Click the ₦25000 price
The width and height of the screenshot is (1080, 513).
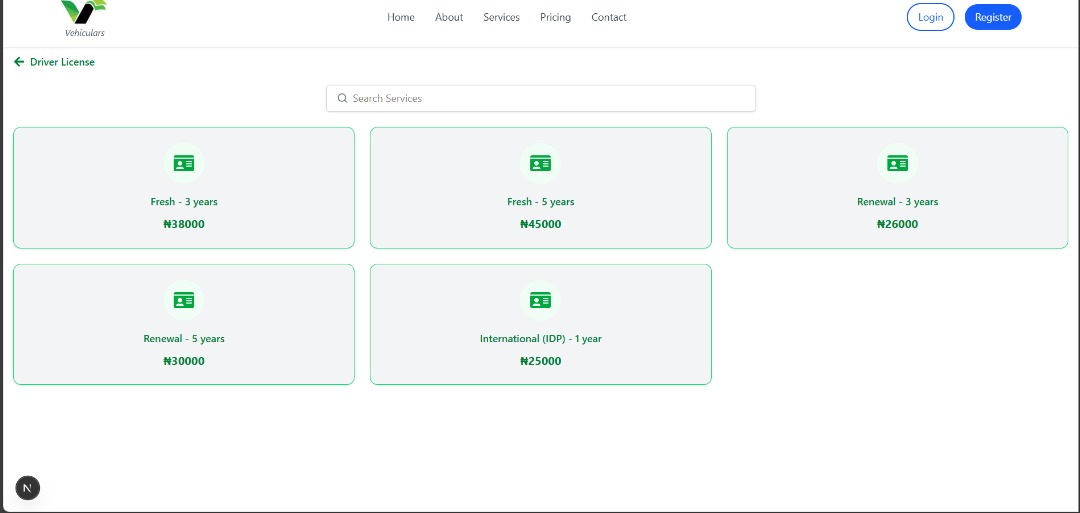pyautogui.click(x=541, y=361)
